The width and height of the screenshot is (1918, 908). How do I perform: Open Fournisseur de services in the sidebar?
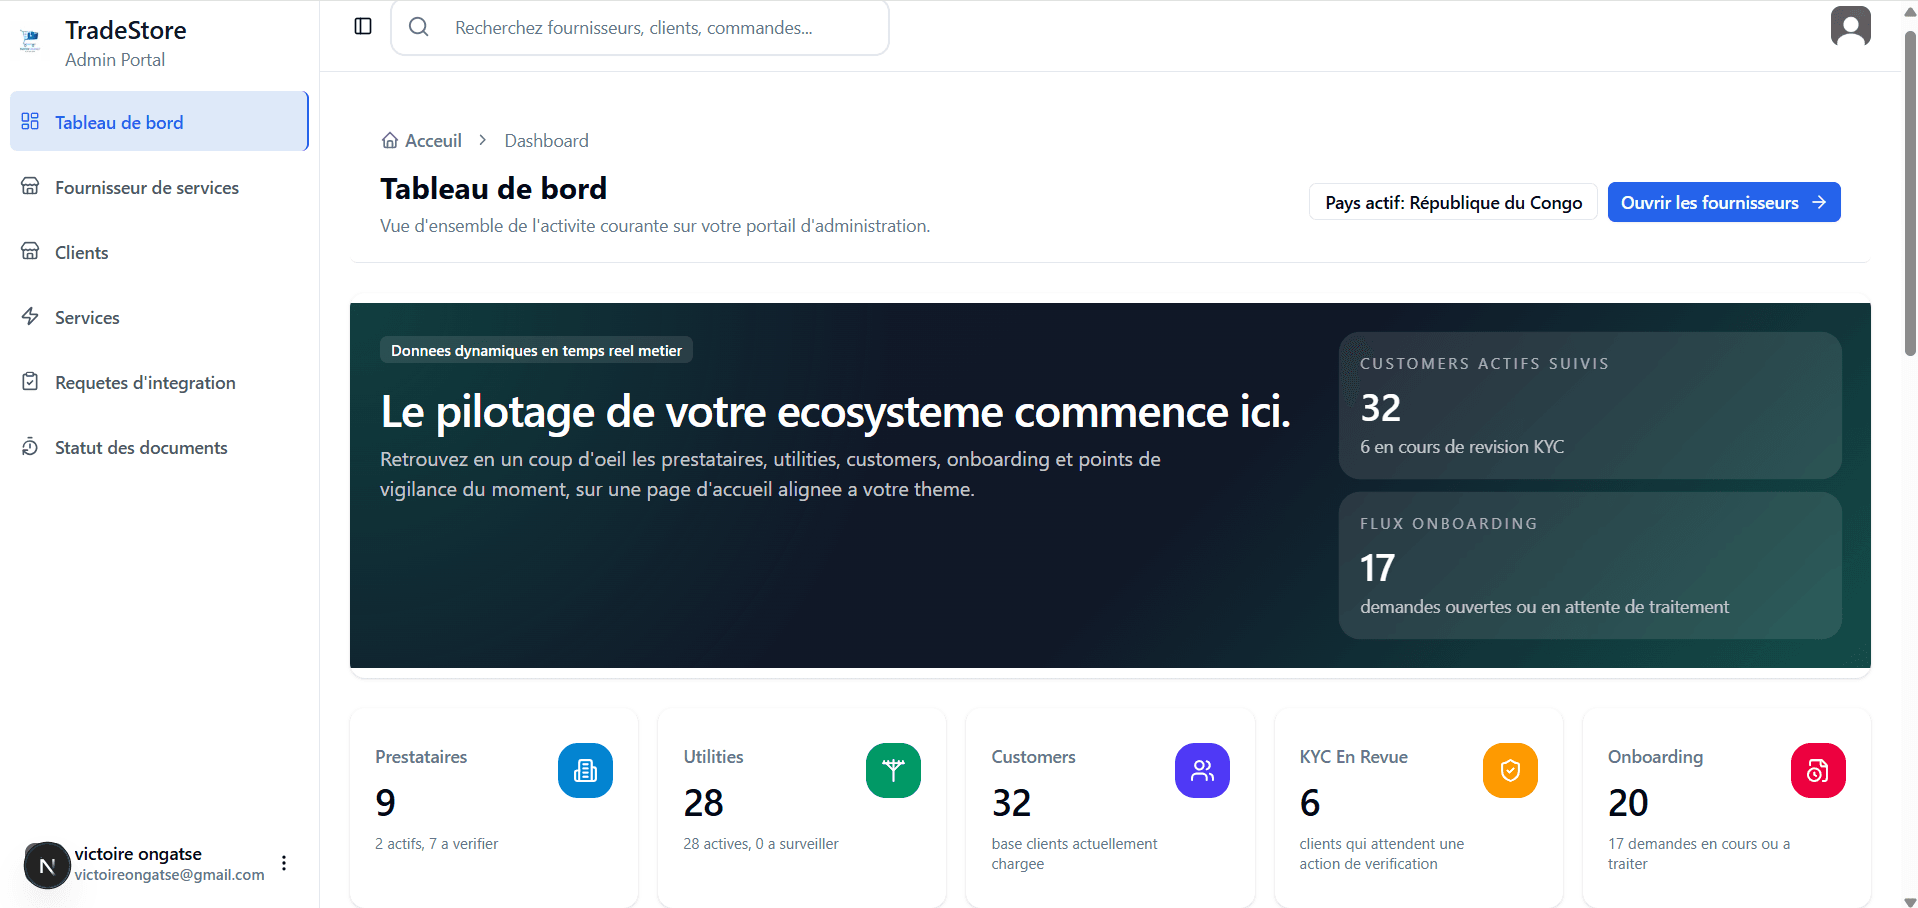tap(159, 187)
